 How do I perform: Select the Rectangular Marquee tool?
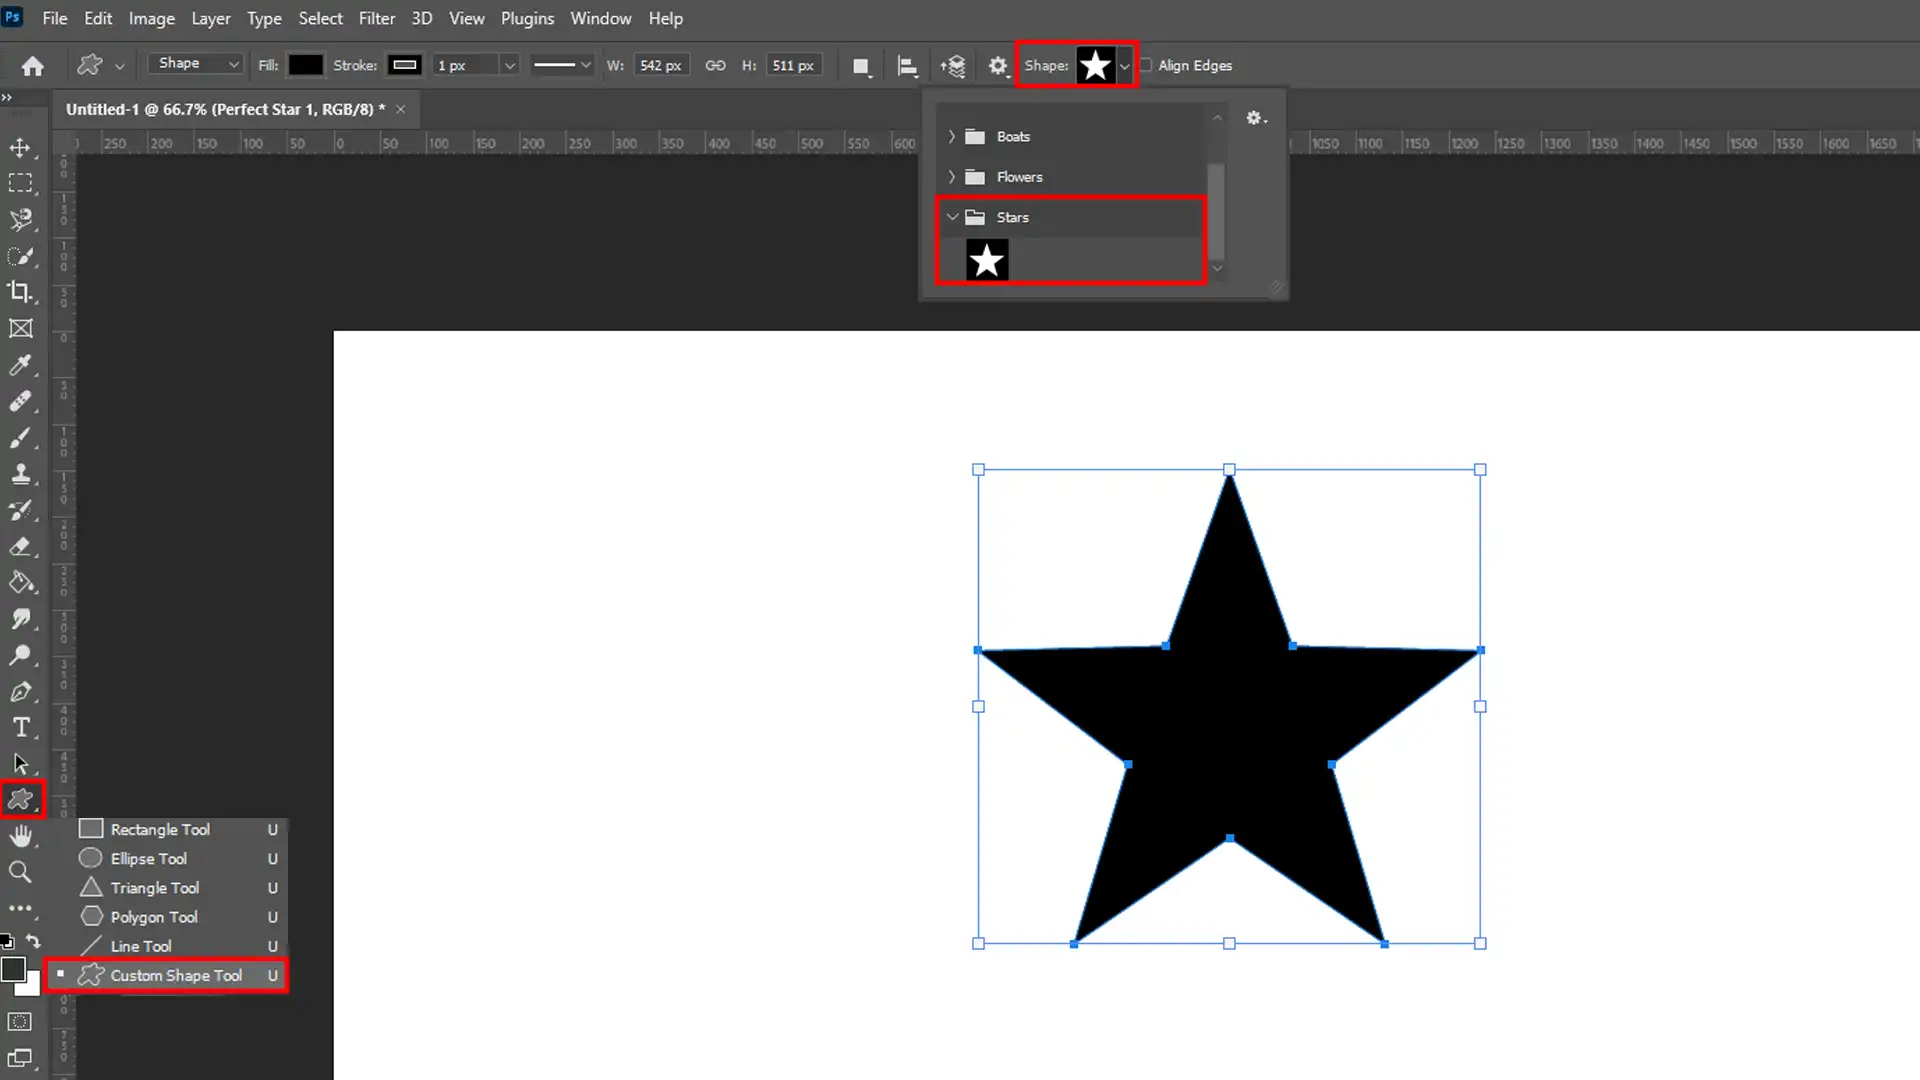click(x=20, y=184)
